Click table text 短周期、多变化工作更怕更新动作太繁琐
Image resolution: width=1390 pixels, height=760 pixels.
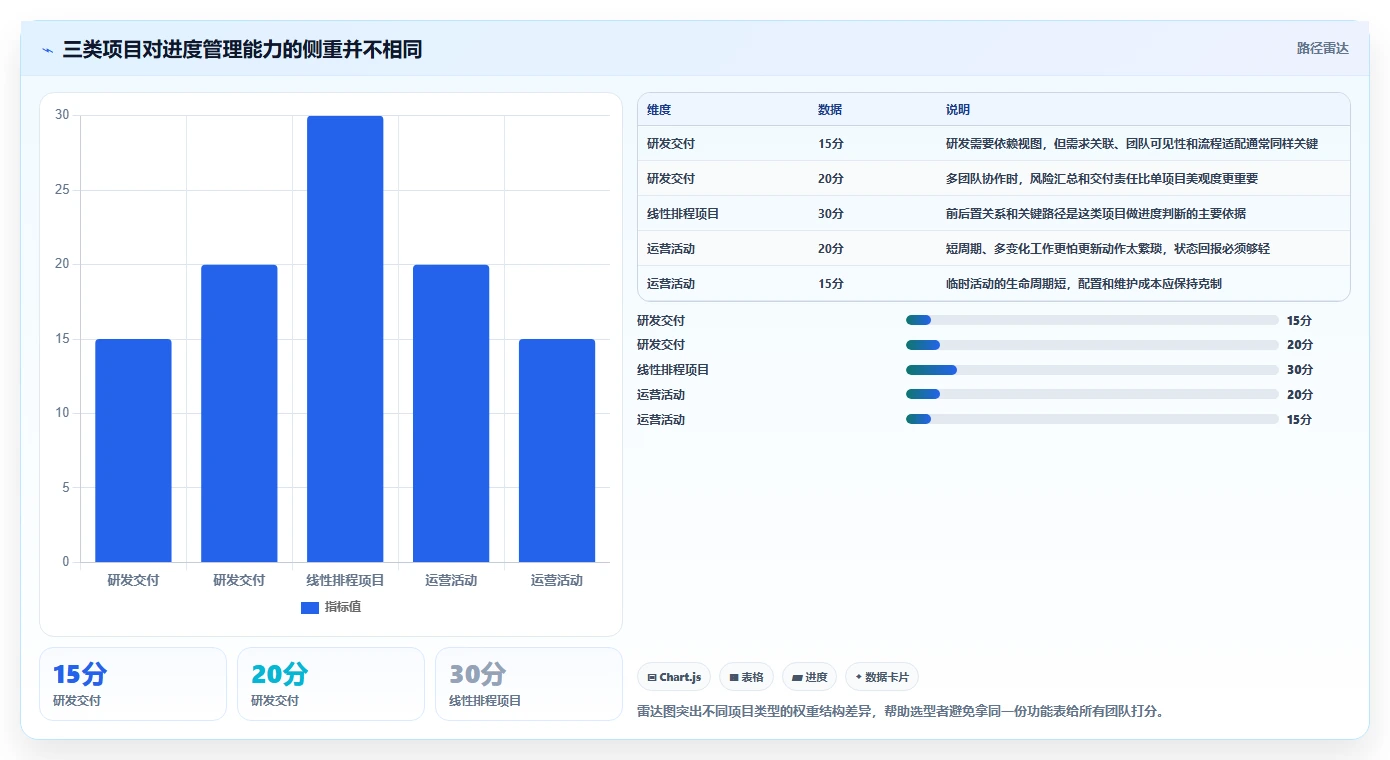coord(1108,249)
